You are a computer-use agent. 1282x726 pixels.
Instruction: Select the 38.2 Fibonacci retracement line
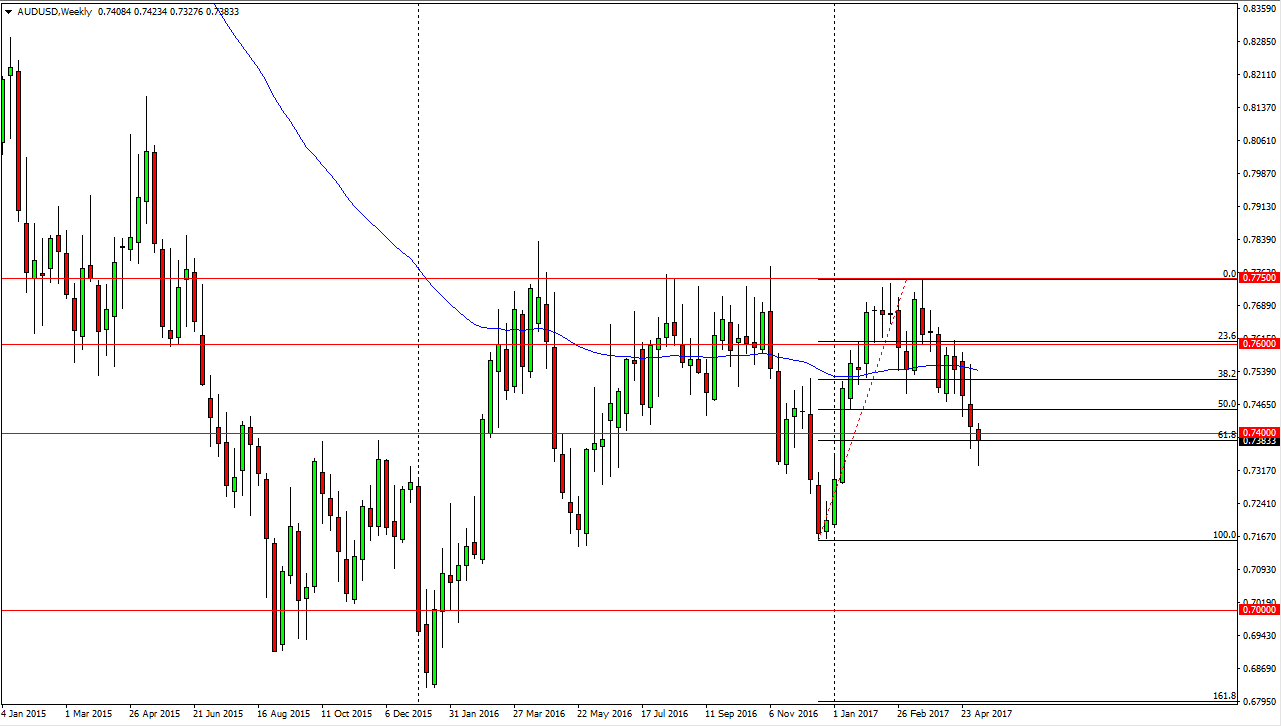coord(1100,379)
